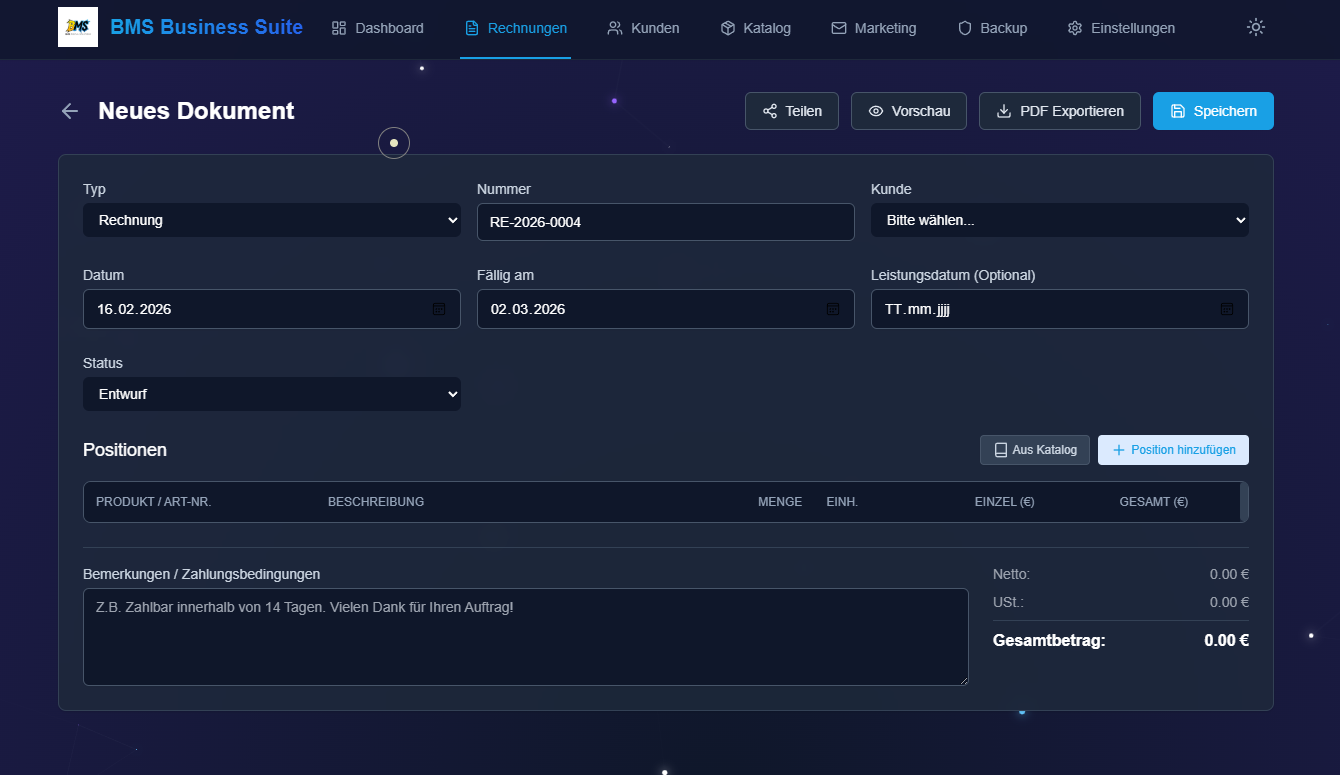This screenshot has width=1340, height=775.
Task: Open calendar picker in Datum field
Action: pyautogui.click(x=439, y=309)
